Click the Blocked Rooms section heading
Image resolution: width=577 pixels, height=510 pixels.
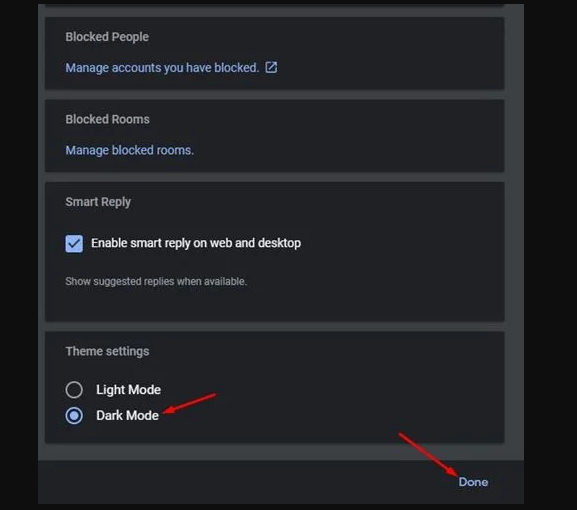pos(107,119)
